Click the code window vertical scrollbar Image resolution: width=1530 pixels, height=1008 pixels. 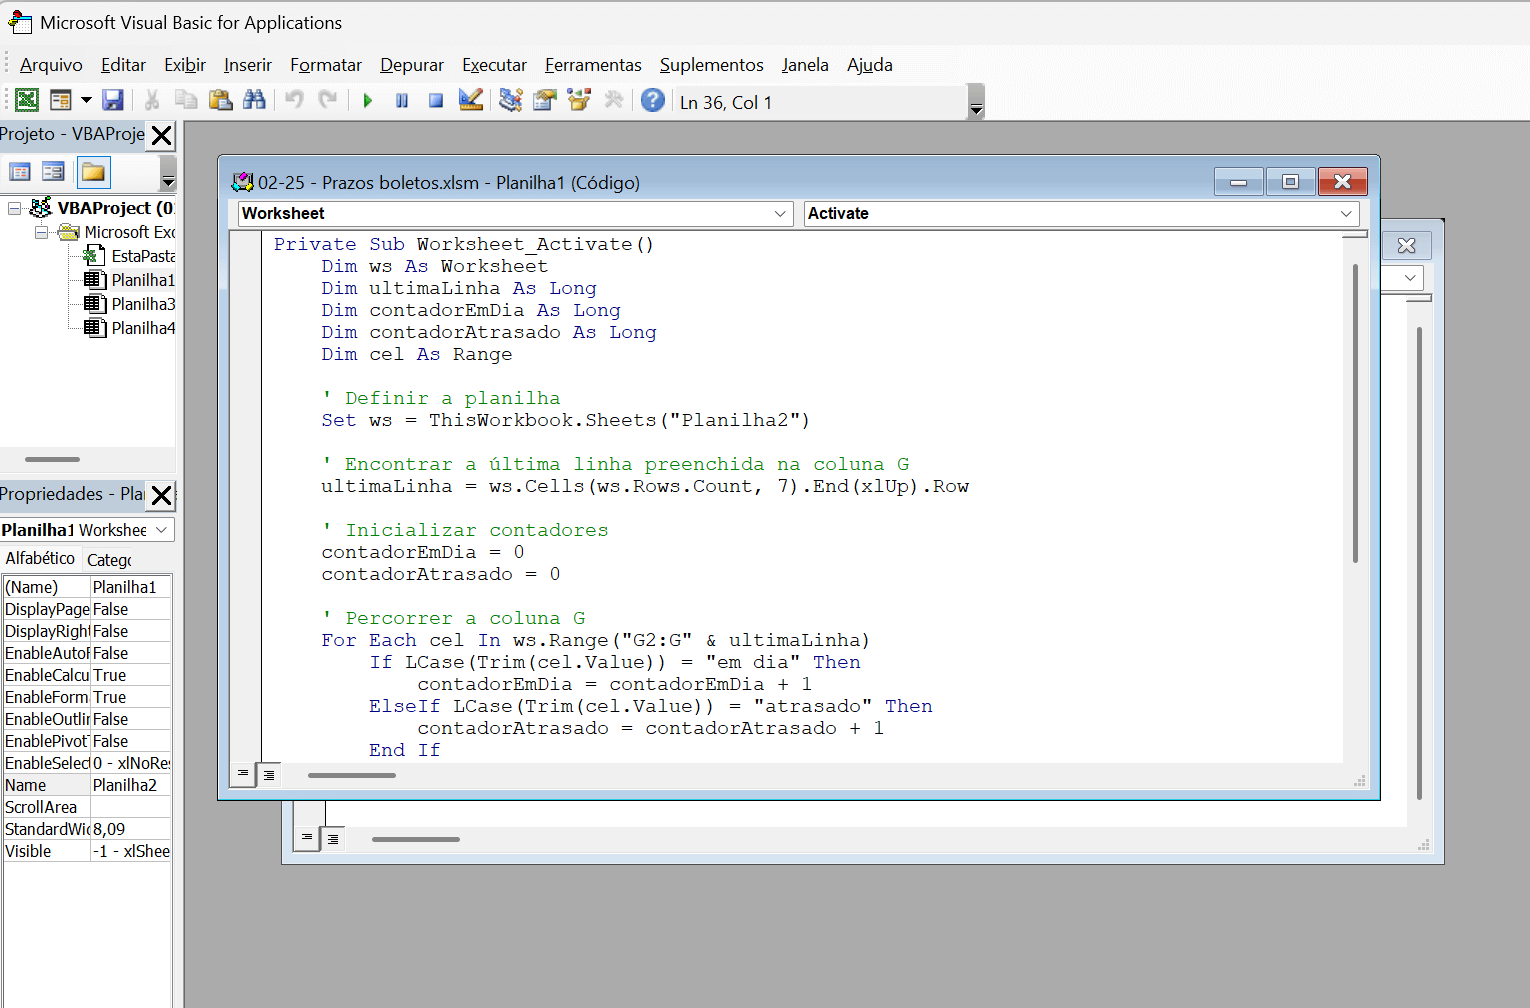(x=1355, y=412)
